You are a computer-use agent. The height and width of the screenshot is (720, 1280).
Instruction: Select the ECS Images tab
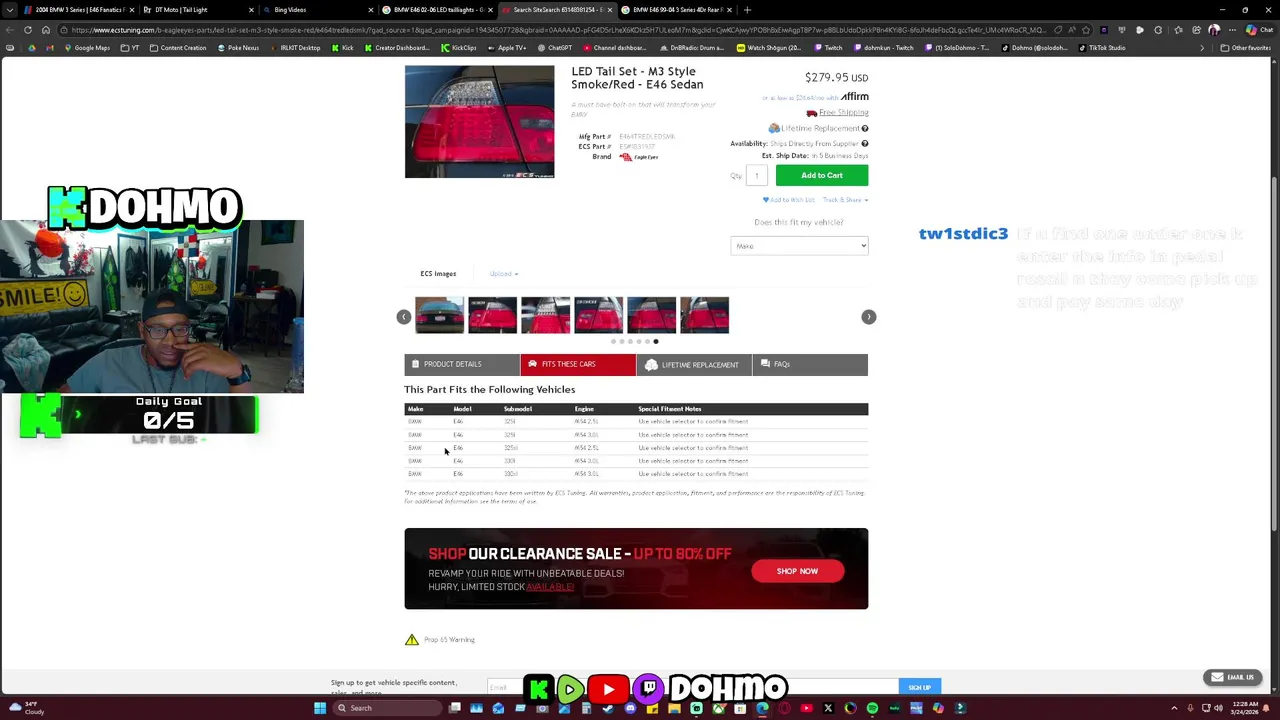coord(438,274)
